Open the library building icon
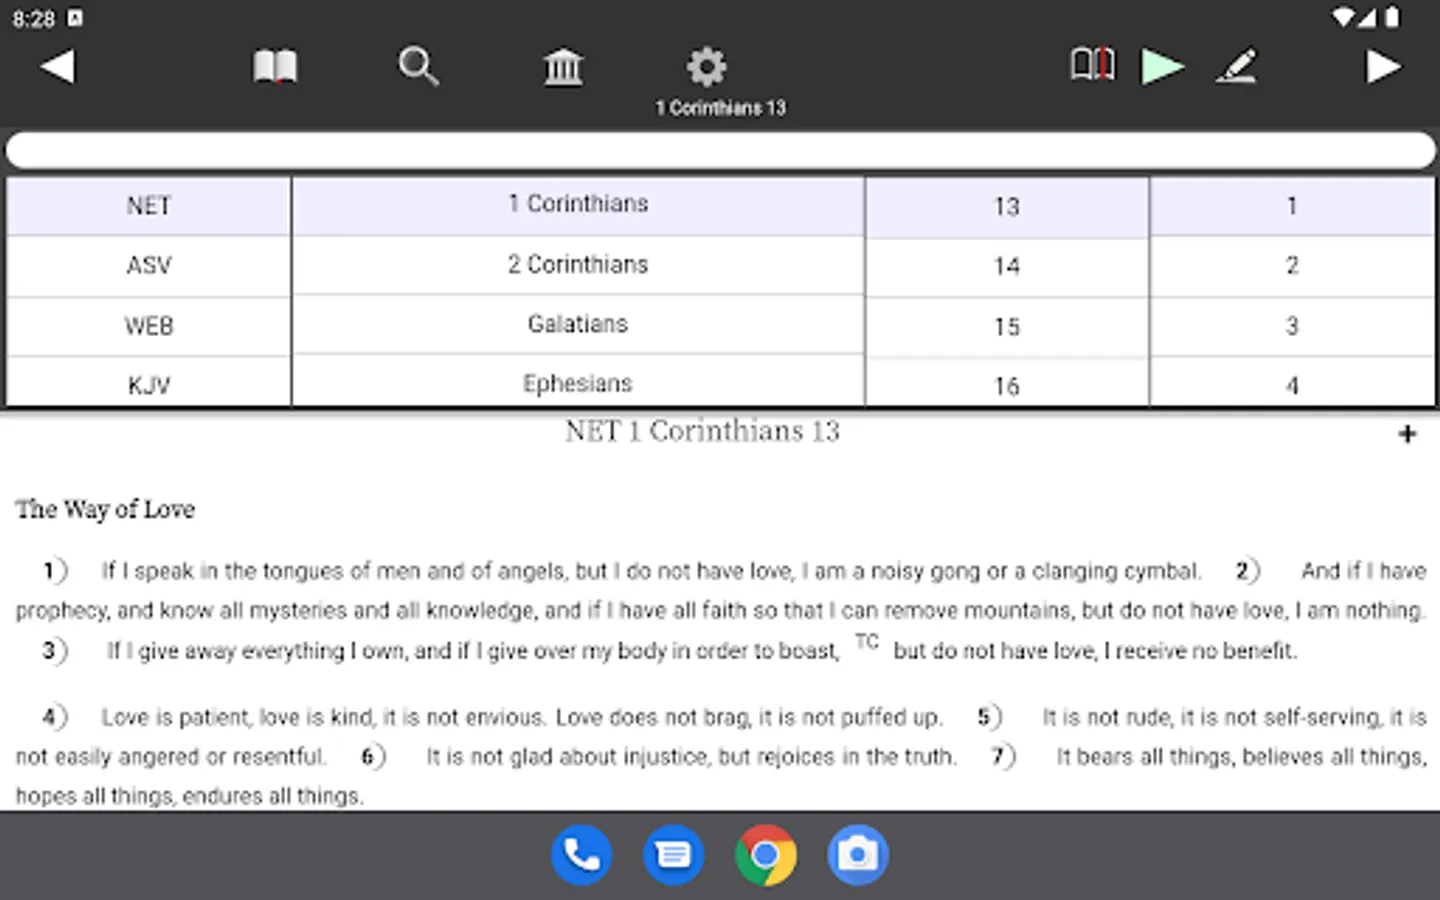The image size is (1440, 900). tap(563, 67)
